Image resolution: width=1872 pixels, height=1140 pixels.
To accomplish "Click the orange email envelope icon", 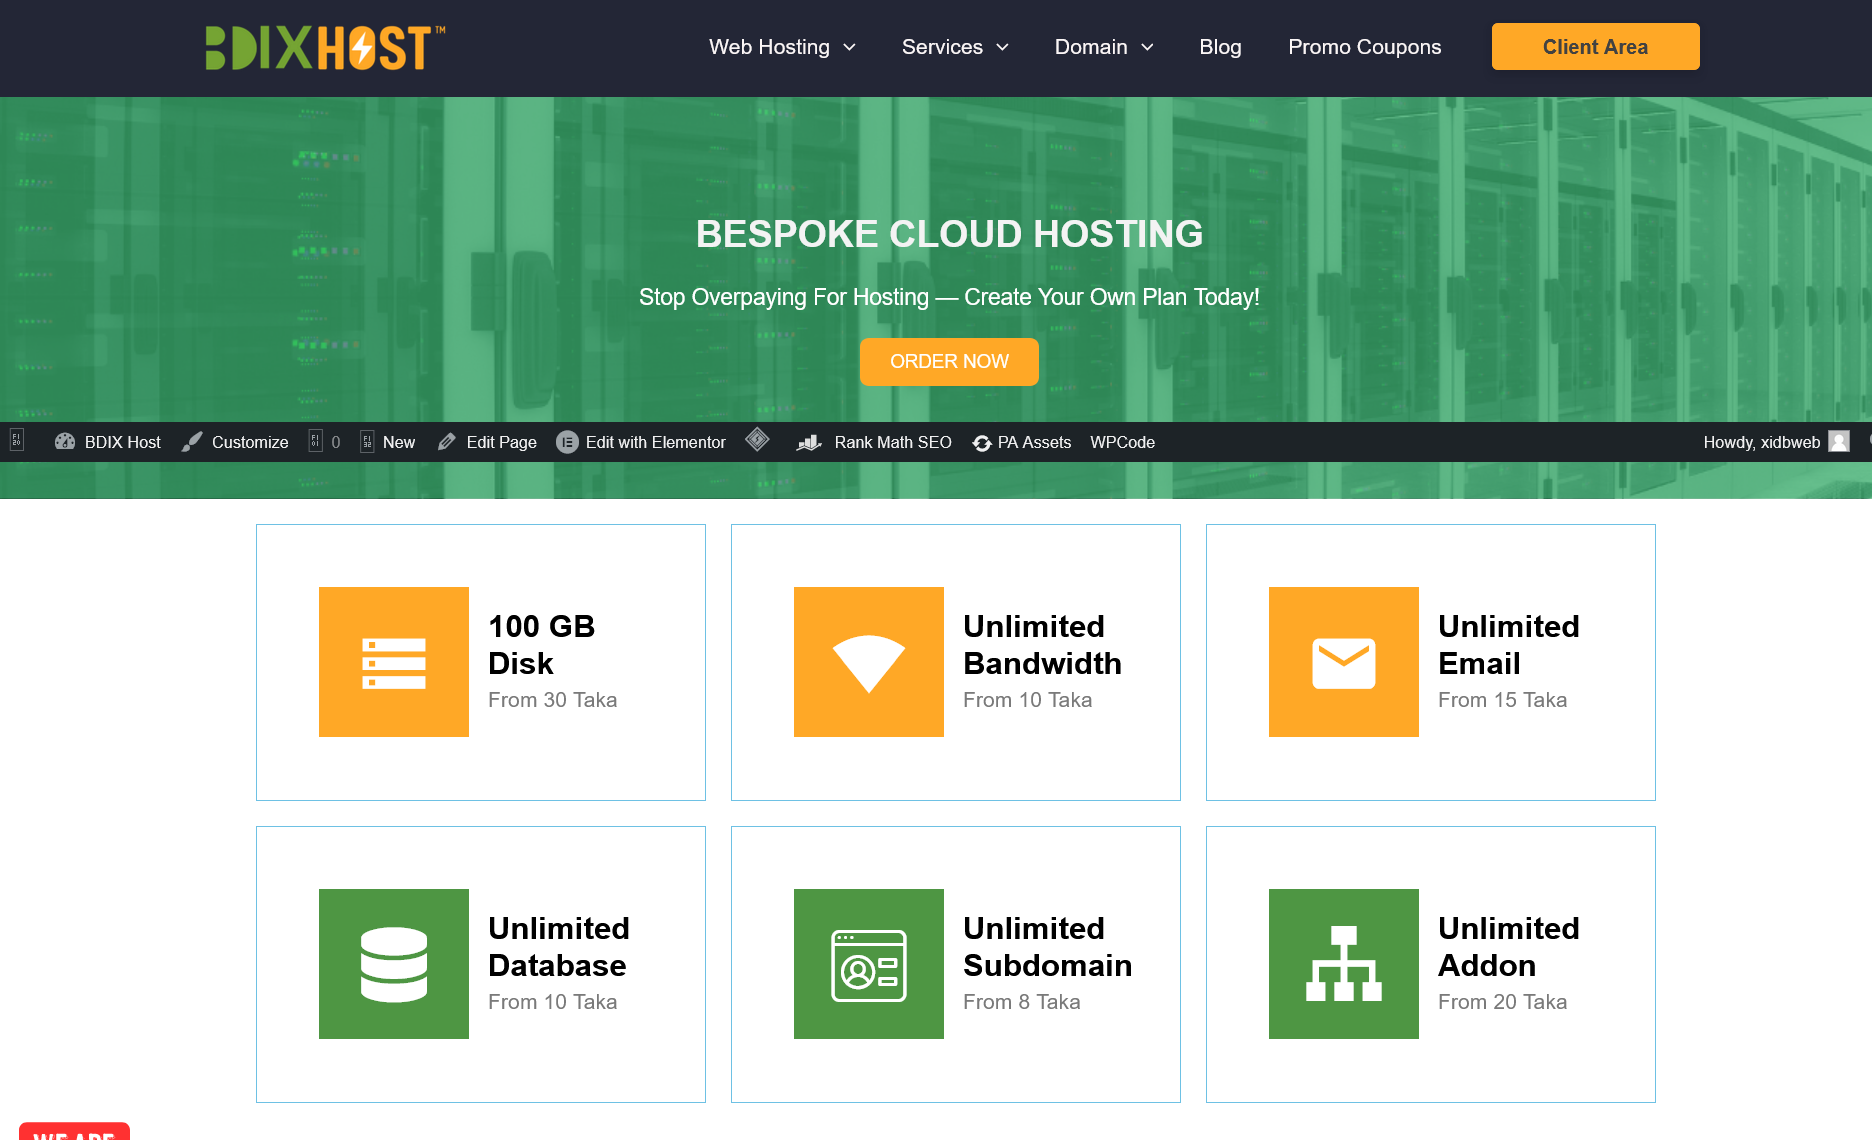I will pos(1344,662).
